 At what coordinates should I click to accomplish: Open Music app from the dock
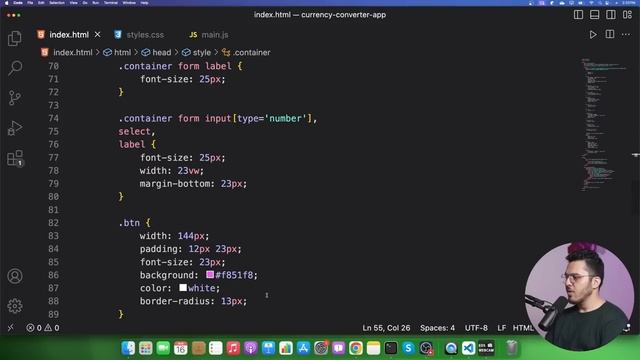point(233,348)
